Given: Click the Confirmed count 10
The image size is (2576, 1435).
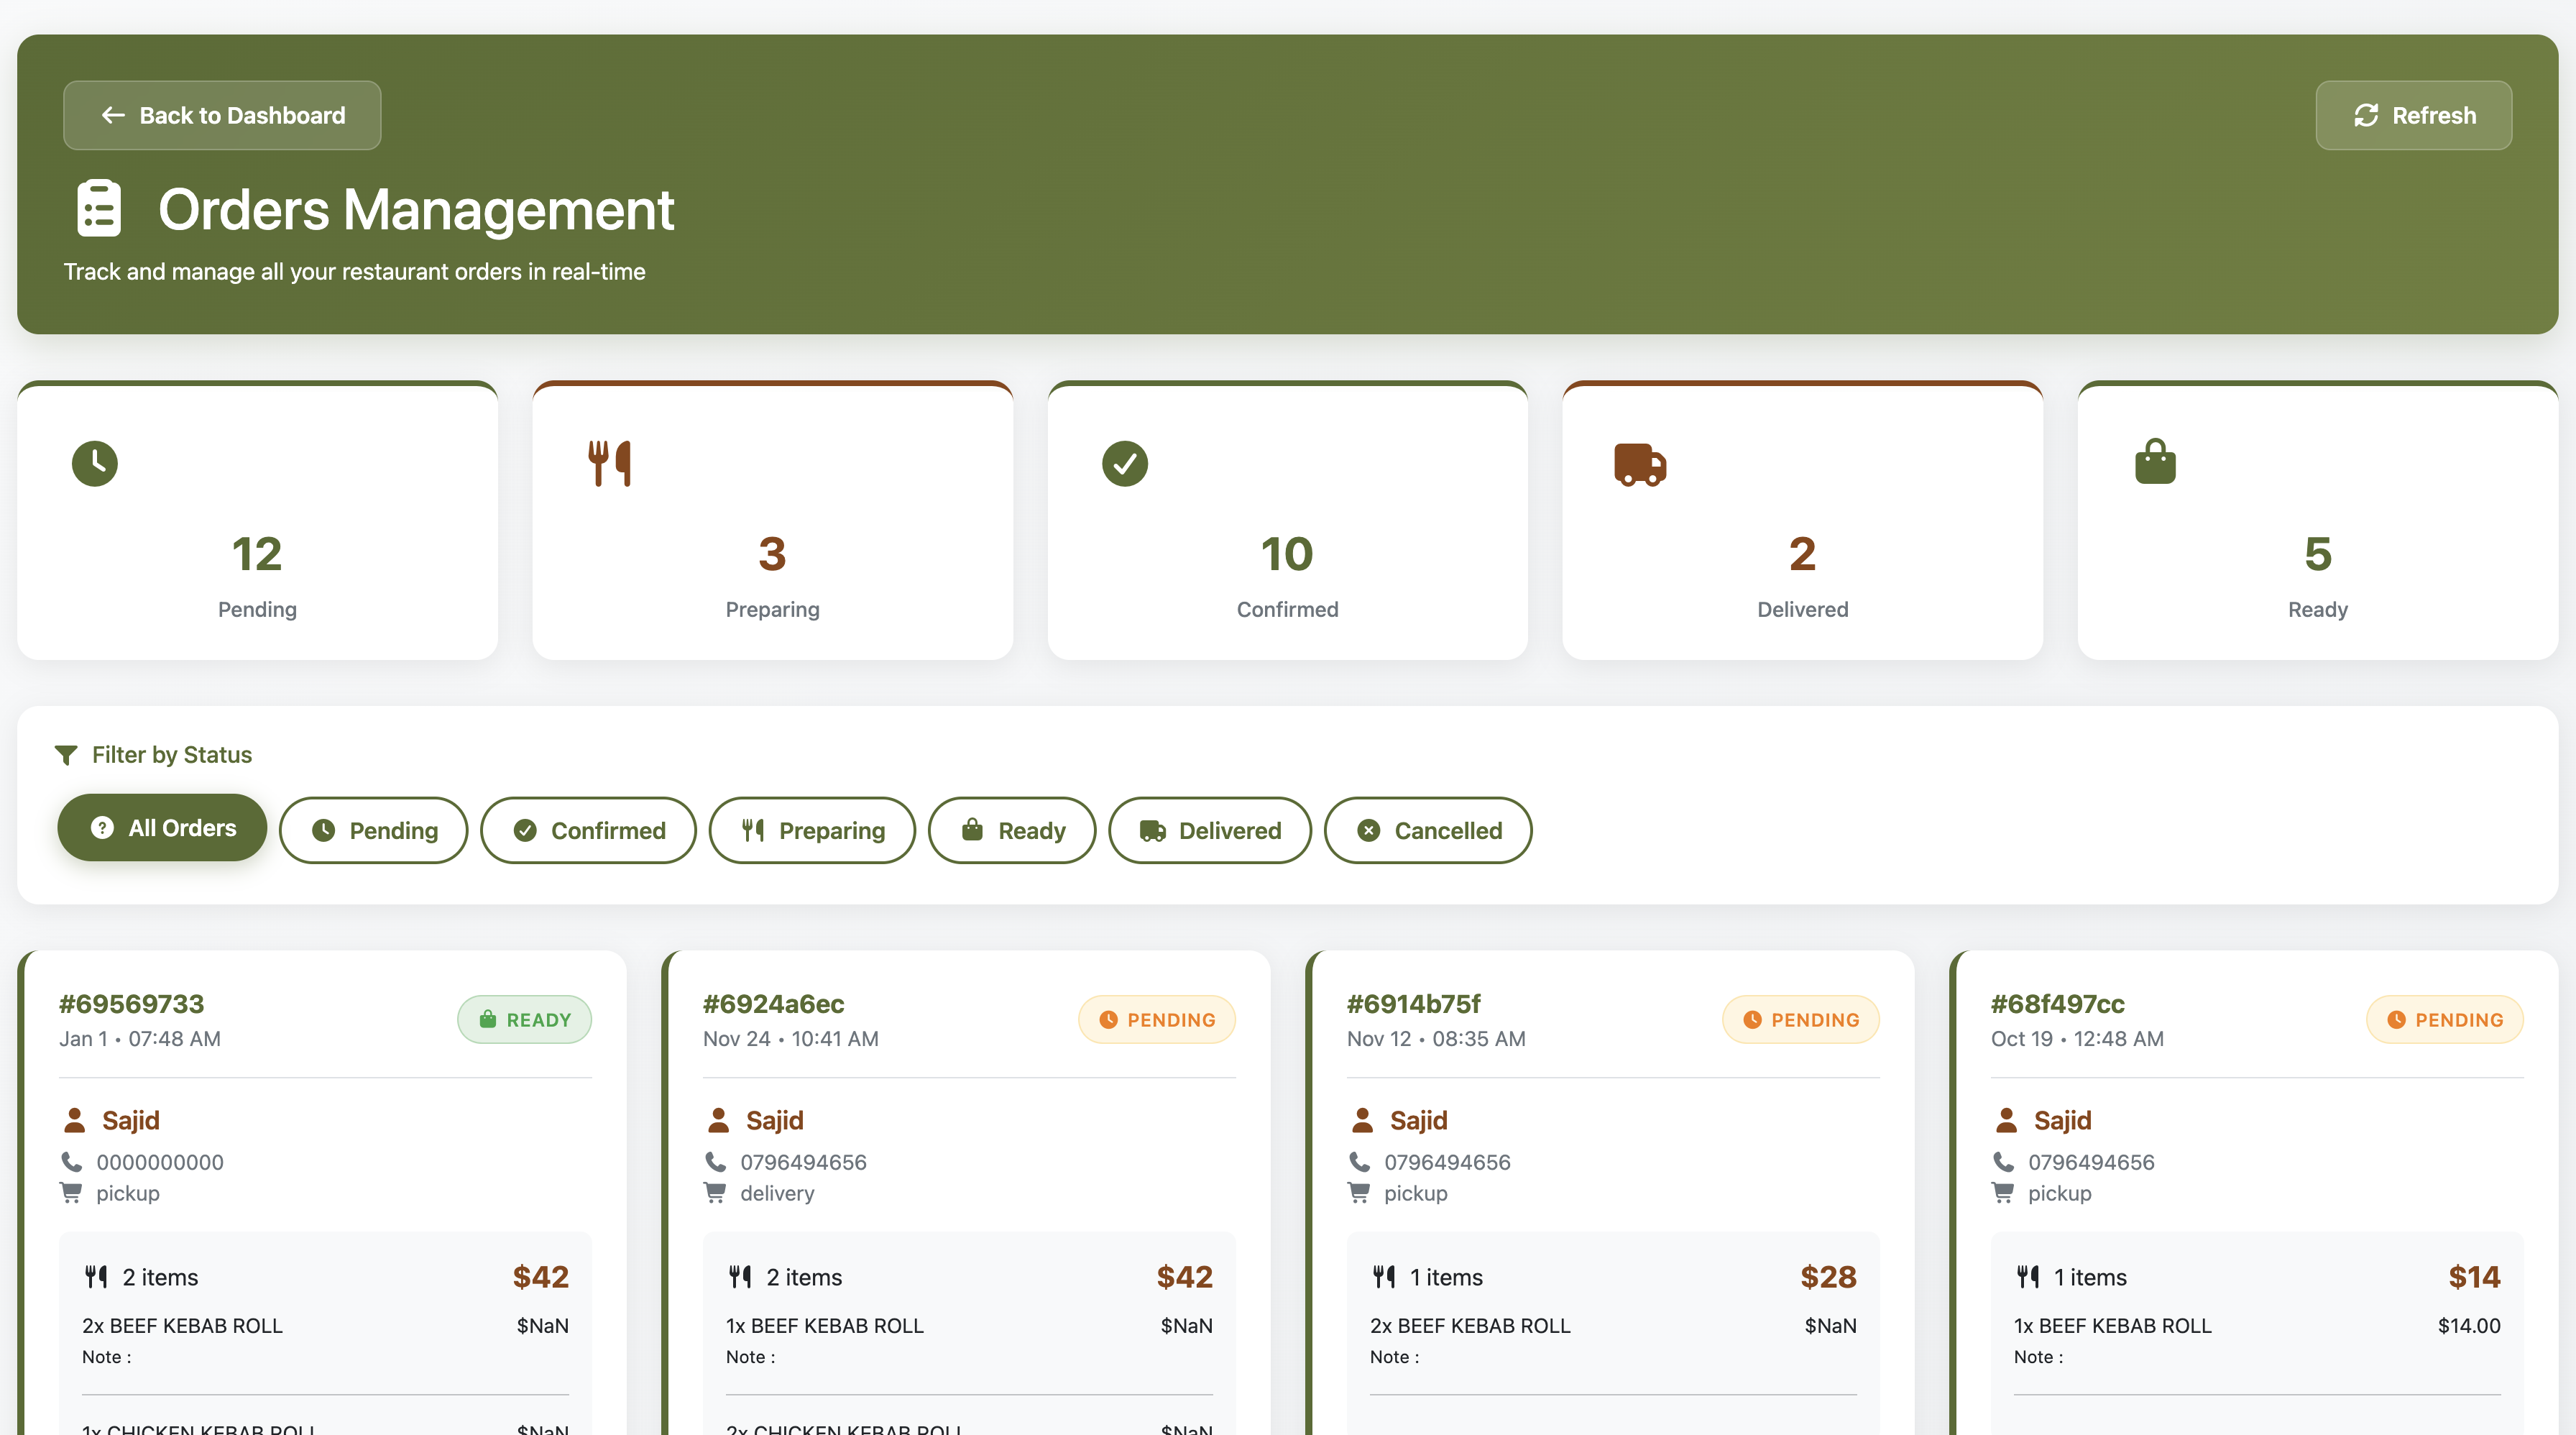Looking at the screenshot, I should [1287, 554].
